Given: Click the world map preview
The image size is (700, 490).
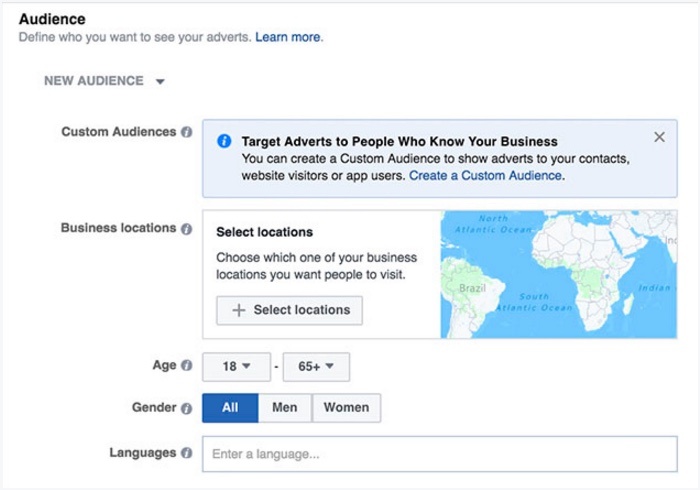Looking at the screenshot, I should point(559,274).
